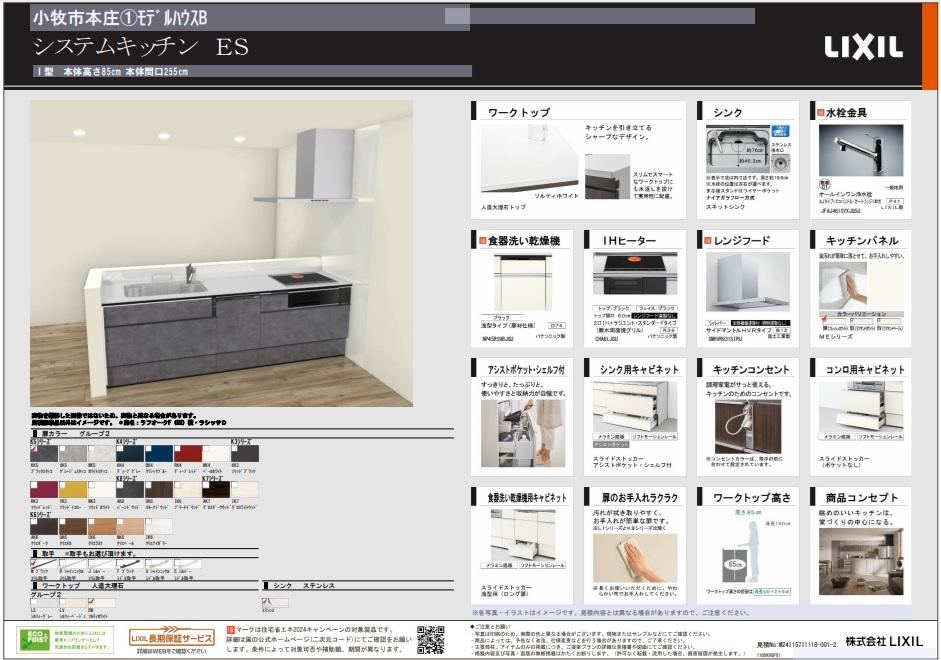Screen dimensions: 941x660
Task: Click the 商品コンセプト card title
Action: point(862,497)
